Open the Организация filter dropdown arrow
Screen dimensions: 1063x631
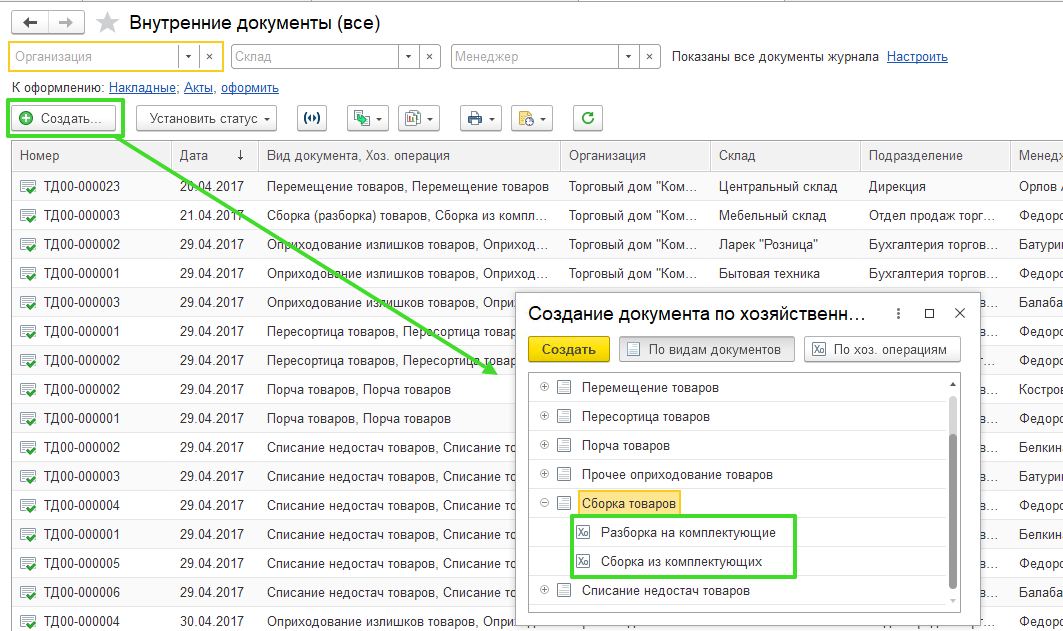[188, 57]
